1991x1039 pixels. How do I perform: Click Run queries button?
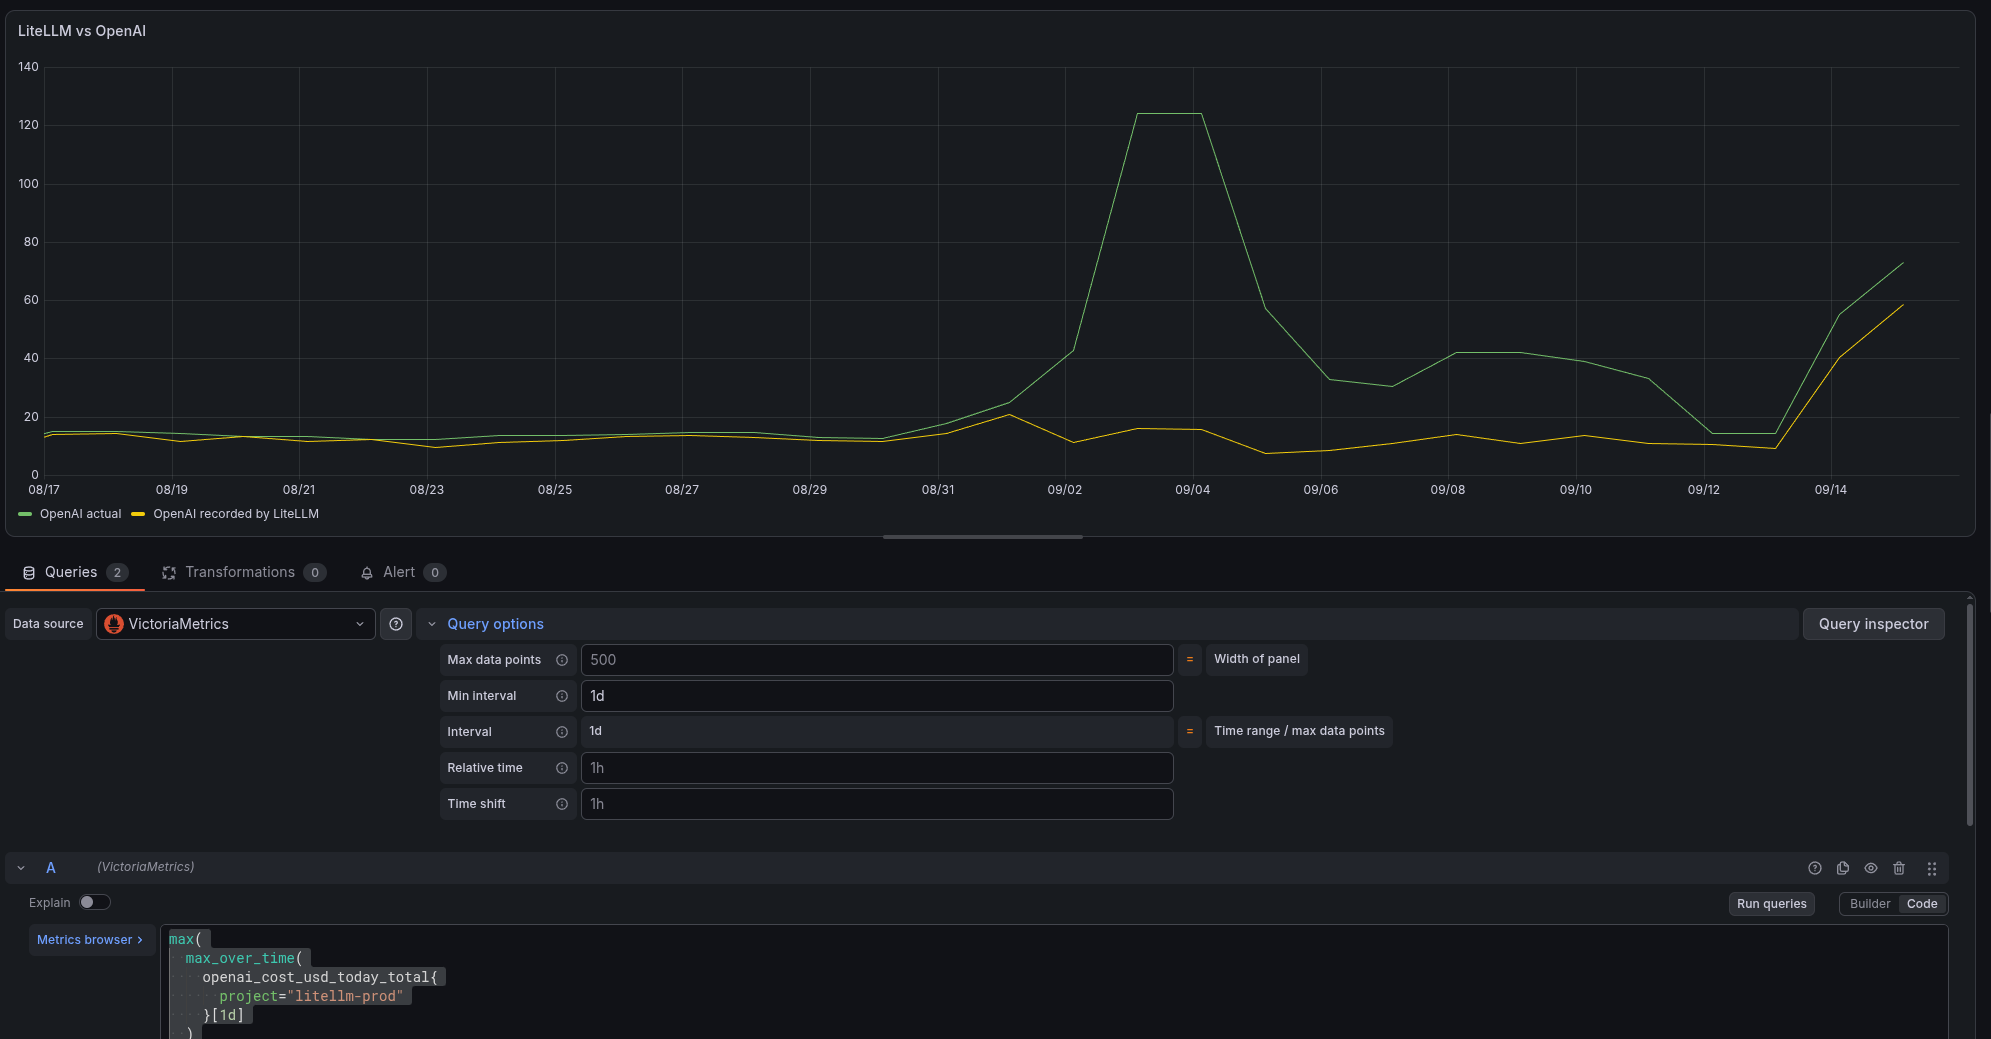[x=1771, y=904]
